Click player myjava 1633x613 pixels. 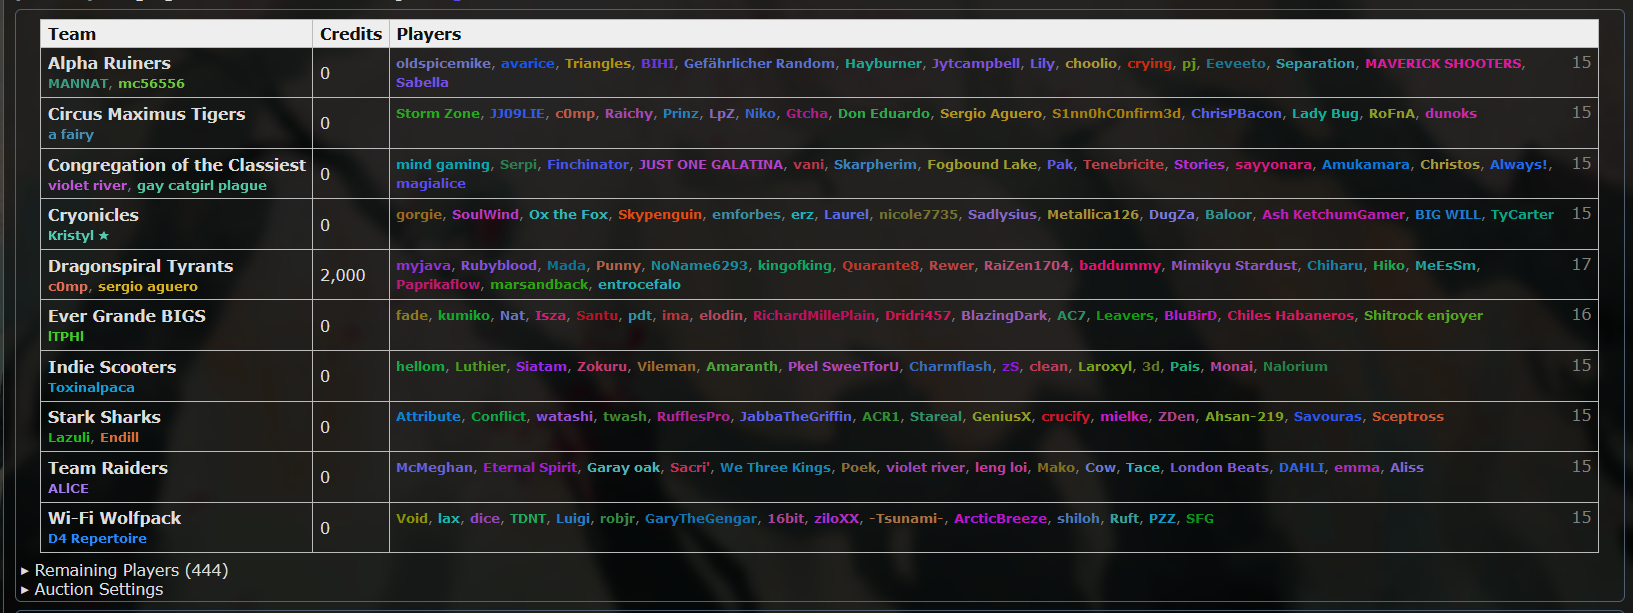(x=423, y=265)
